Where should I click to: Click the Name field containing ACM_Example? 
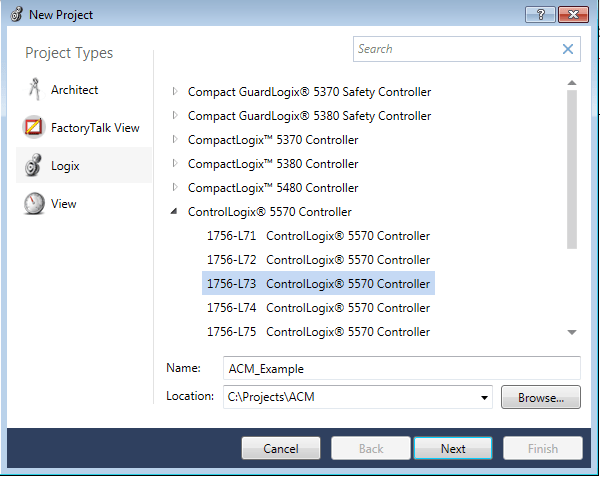(x=402, y=368)
